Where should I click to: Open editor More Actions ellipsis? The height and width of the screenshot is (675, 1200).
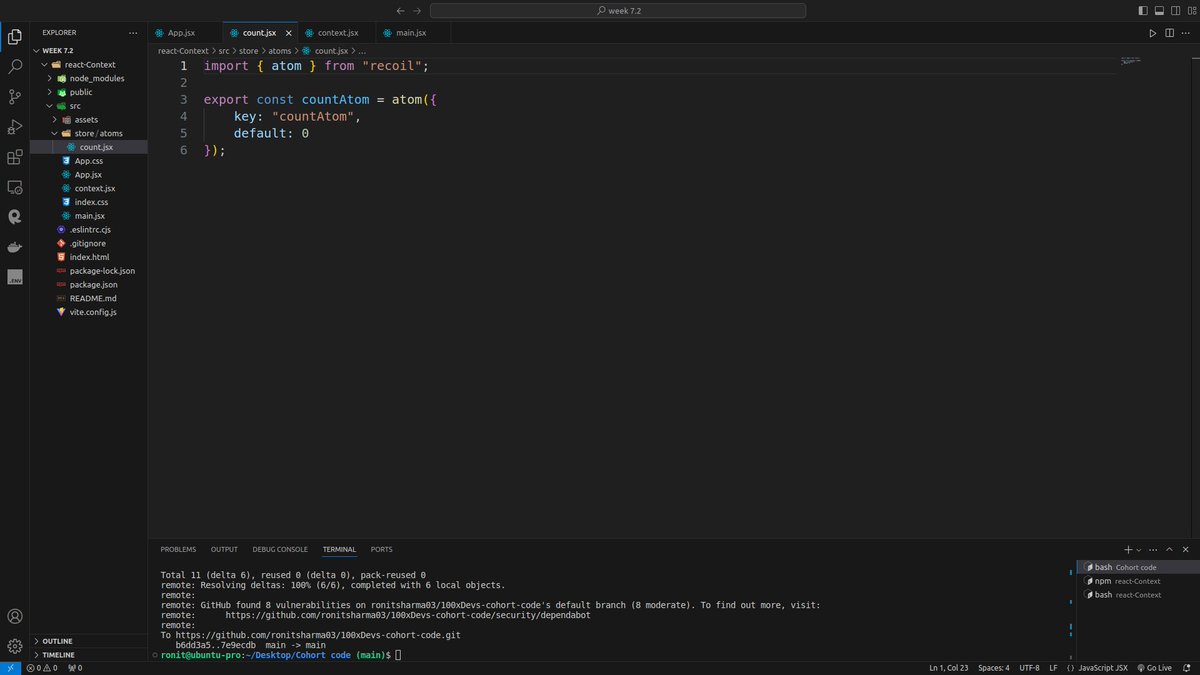pos(1186,33)
